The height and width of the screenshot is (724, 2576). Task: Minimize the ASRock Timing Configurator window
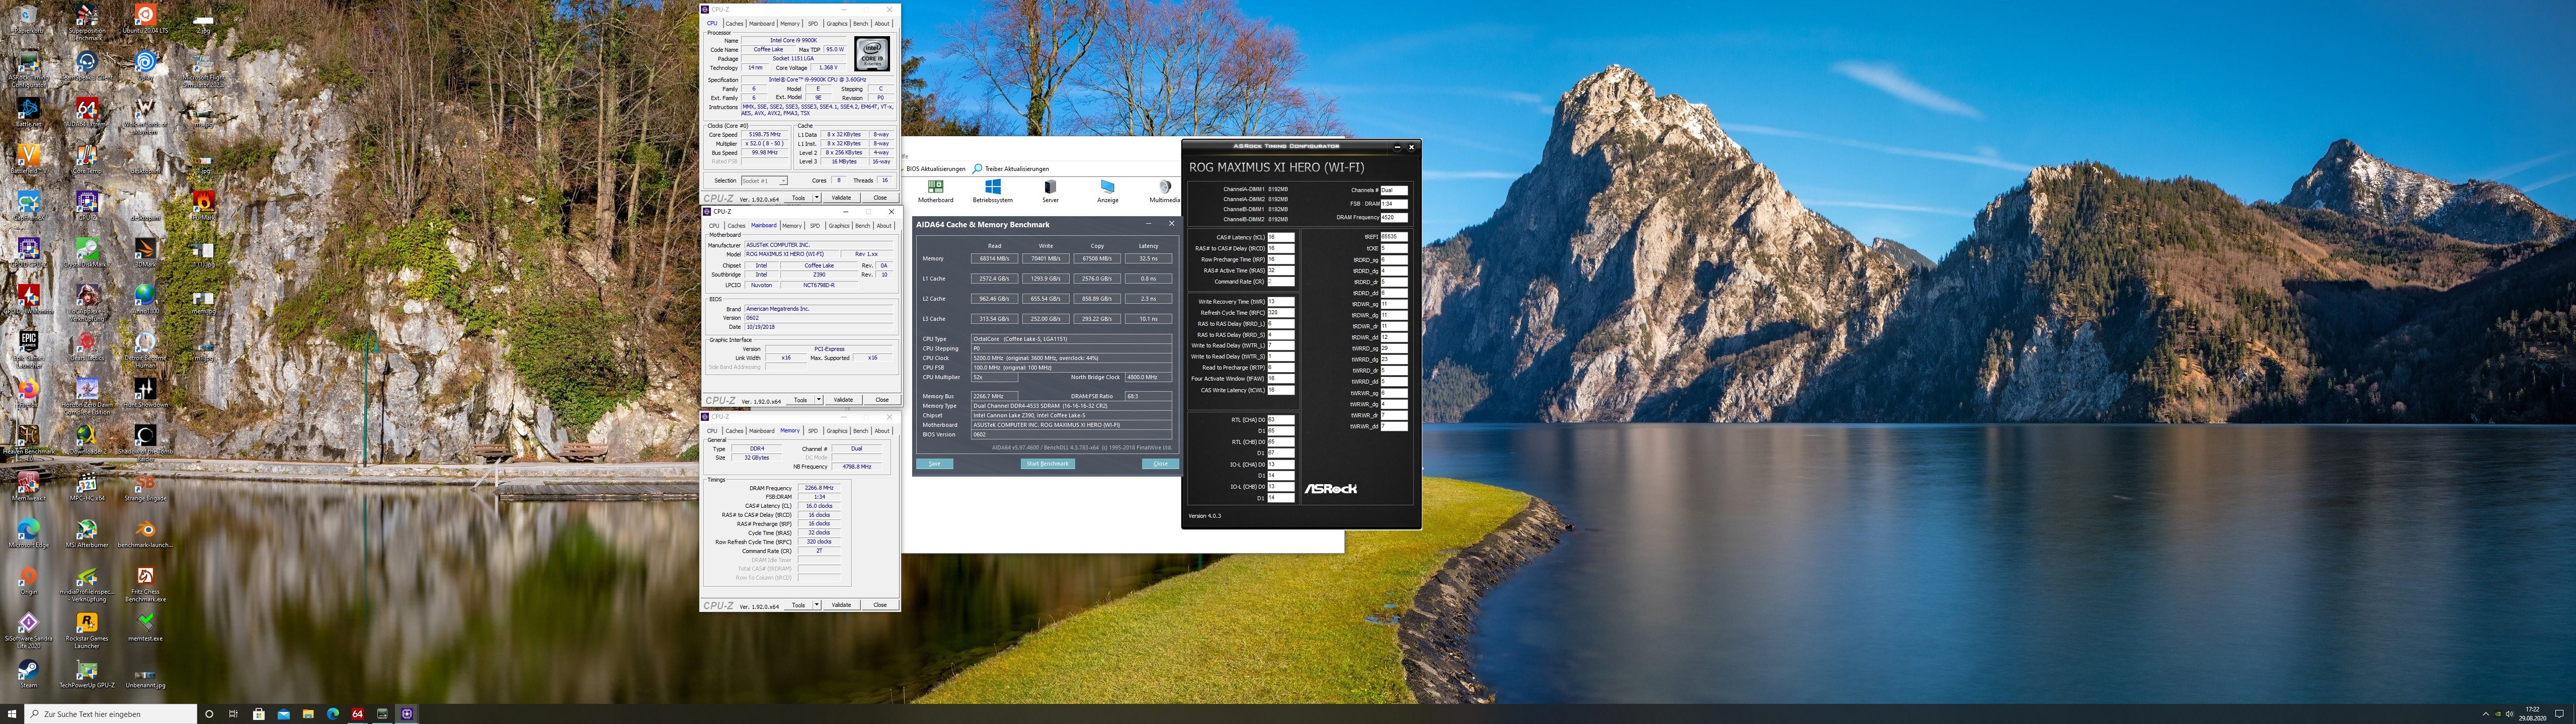click(x=1397, y=146)
